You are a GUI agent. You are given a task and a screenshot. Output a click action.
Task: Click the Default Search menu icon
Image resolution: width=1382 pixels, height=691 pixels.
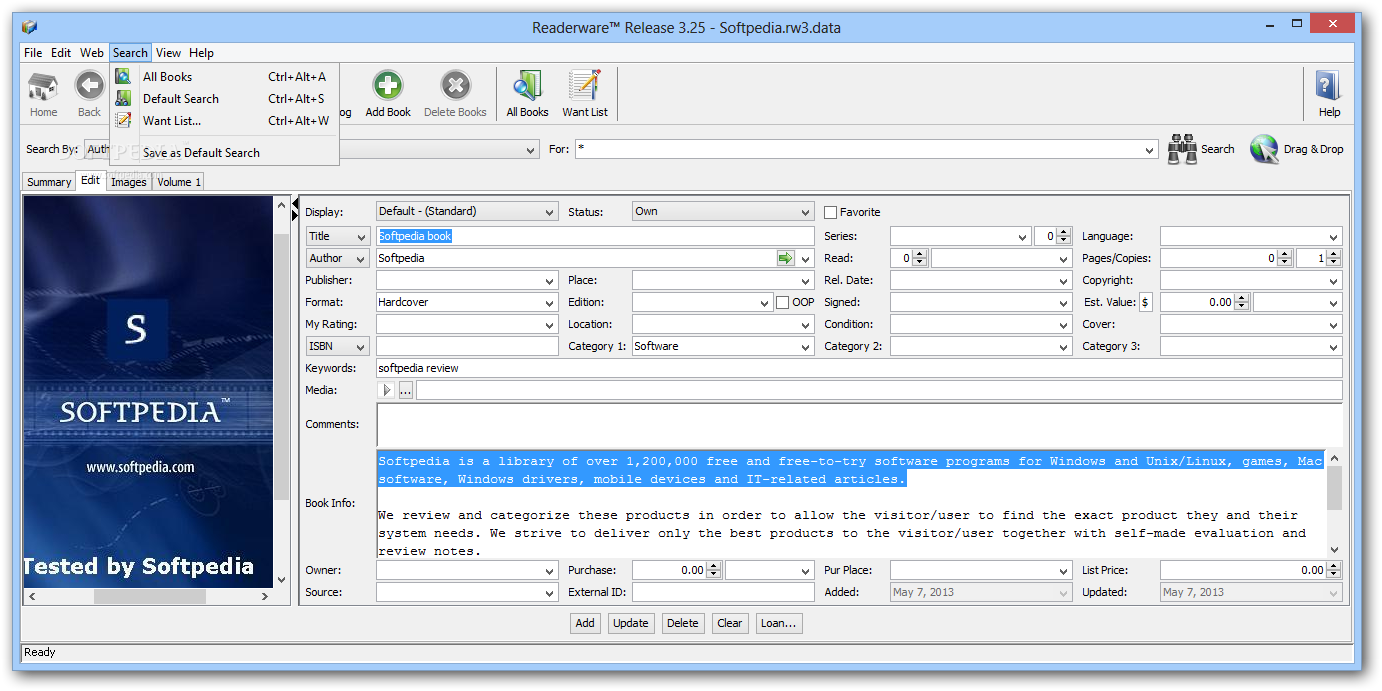(x=123, y=98)
